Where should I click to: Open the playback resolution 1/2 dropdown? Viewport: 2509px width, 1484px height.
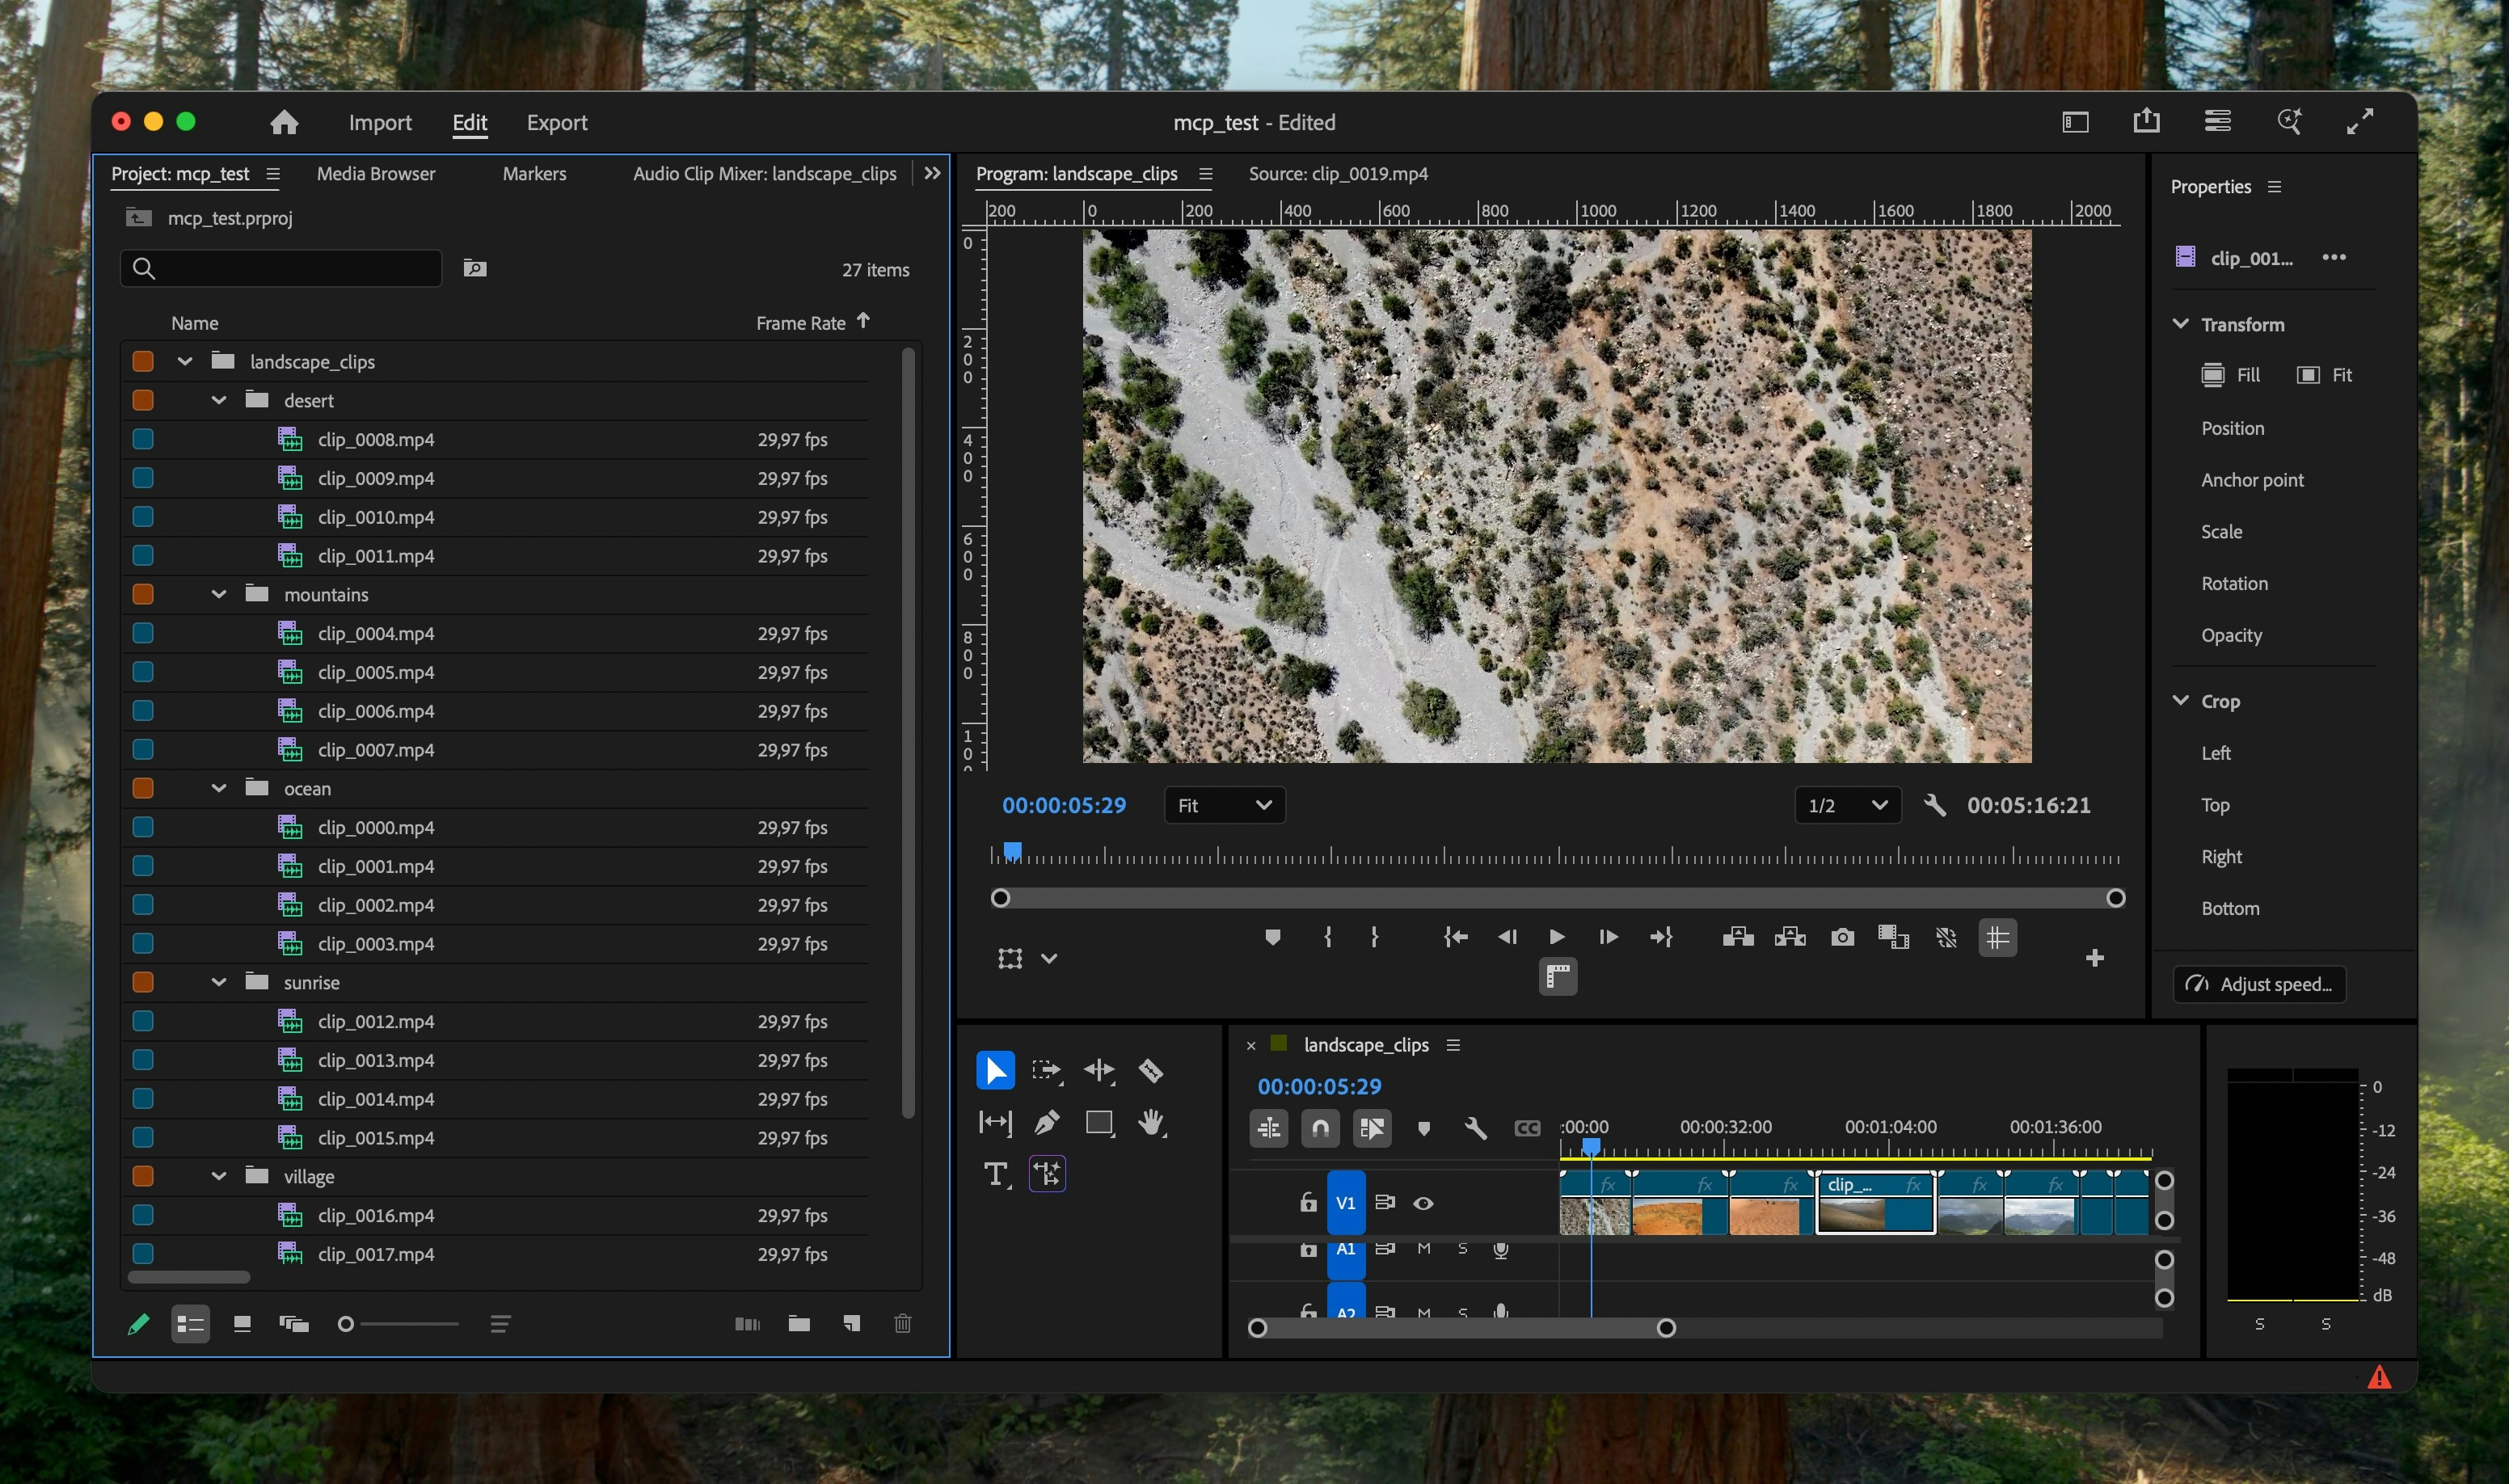point(1847,805)
